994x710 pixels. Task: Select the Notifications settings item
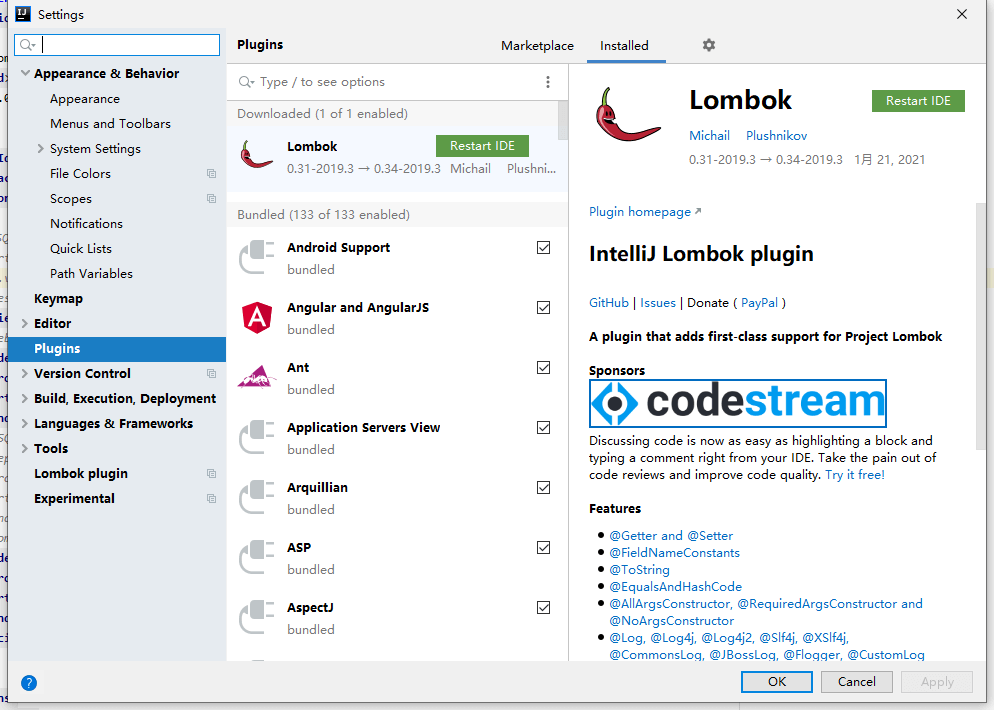click(86, 224)
